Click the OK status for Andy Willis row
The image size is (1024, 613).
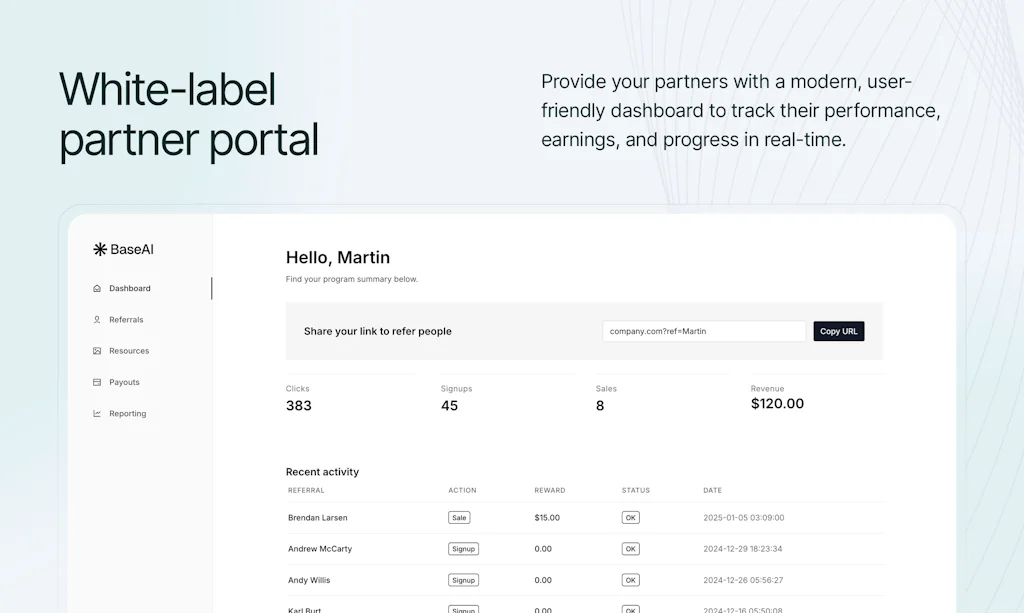tap(630, 579)
